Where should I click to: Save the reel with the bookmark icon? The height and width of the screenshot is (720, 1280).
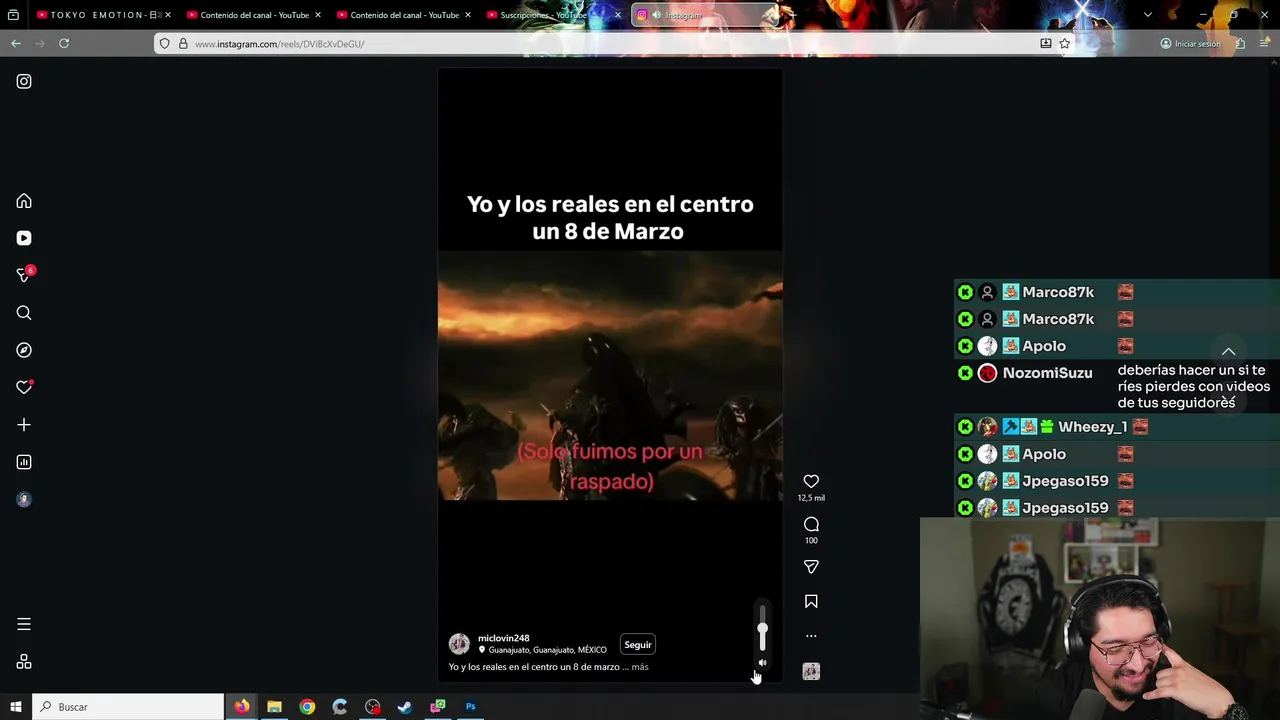811,602
